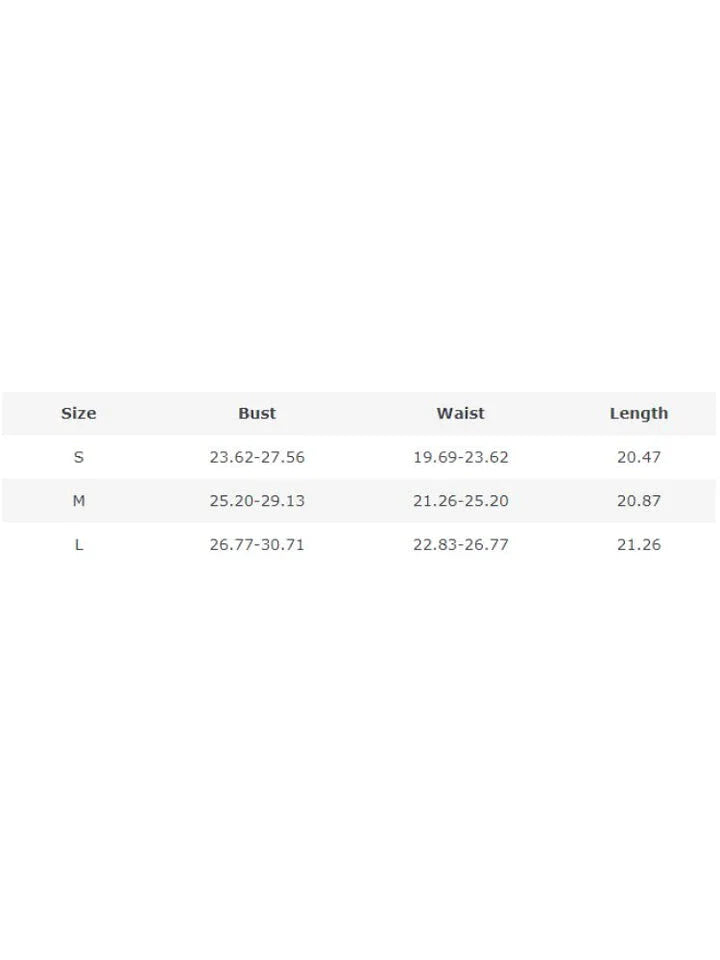The width and height of the screenshot is (720, 960).
Task: Click the bottom L size row
Action: click(x=360, y=545)
